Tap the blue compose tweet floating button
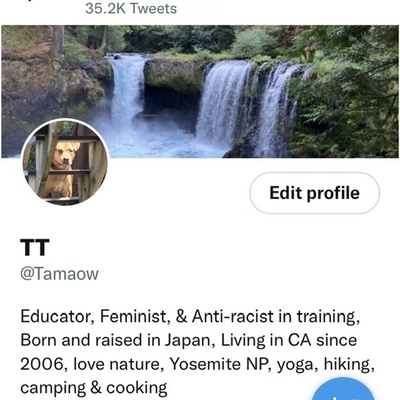The height and width of the screenshot is (400, 400). (344, 391)
